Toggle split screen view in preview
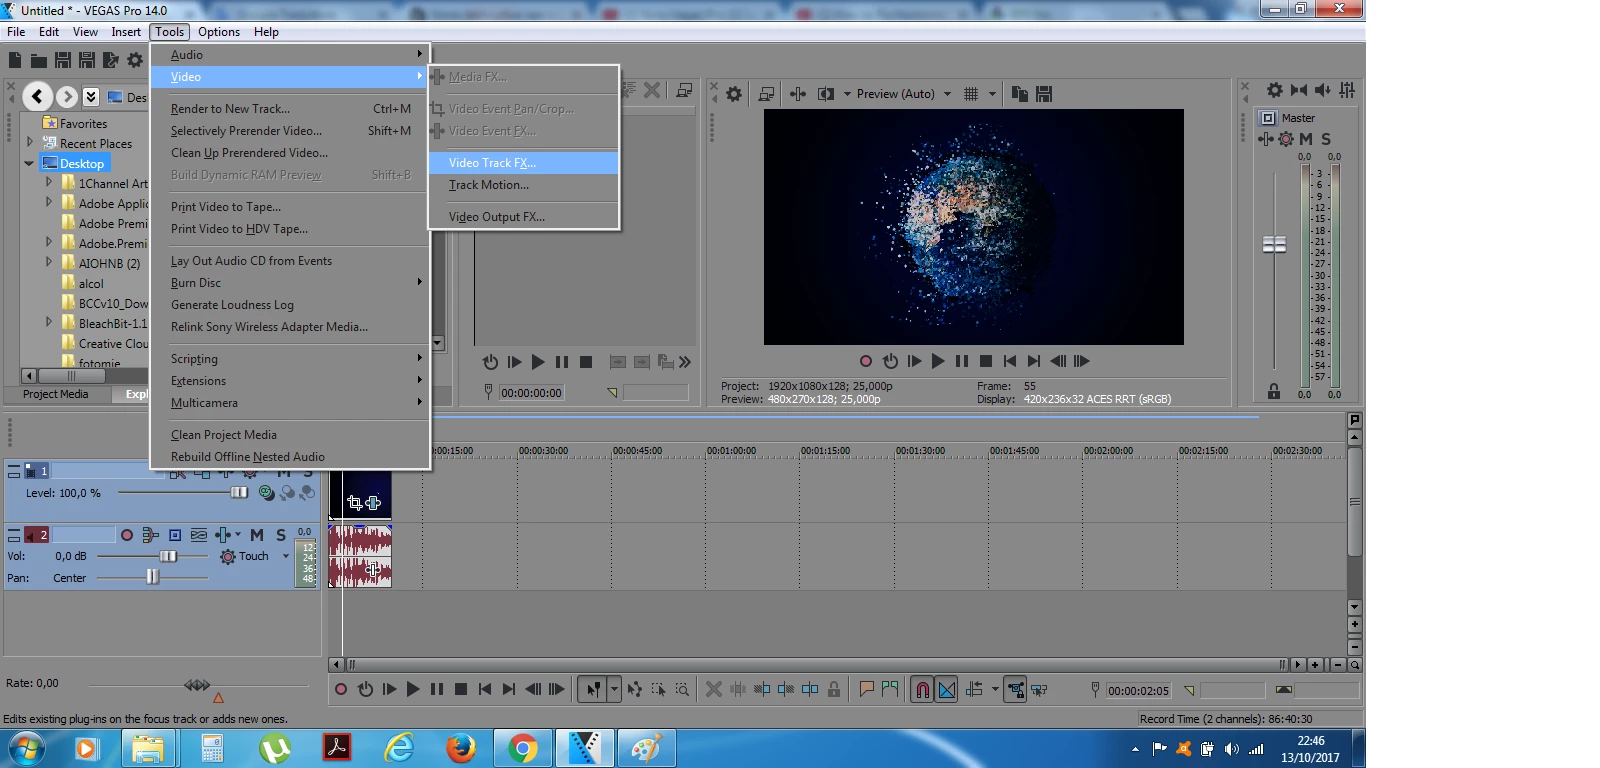 [826, 94]
